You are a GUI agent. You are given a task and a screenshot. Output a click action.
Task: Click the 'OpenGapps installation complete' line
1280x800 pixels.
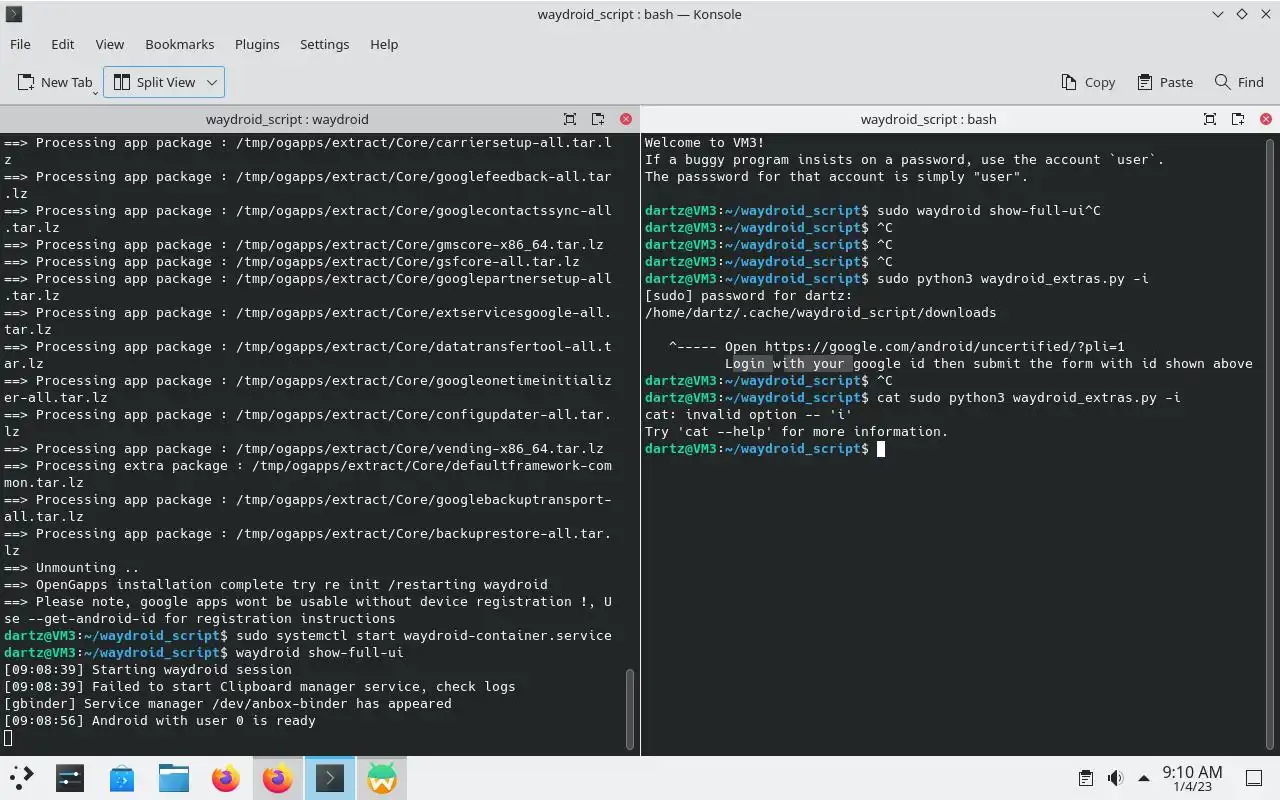coord(276,584)
